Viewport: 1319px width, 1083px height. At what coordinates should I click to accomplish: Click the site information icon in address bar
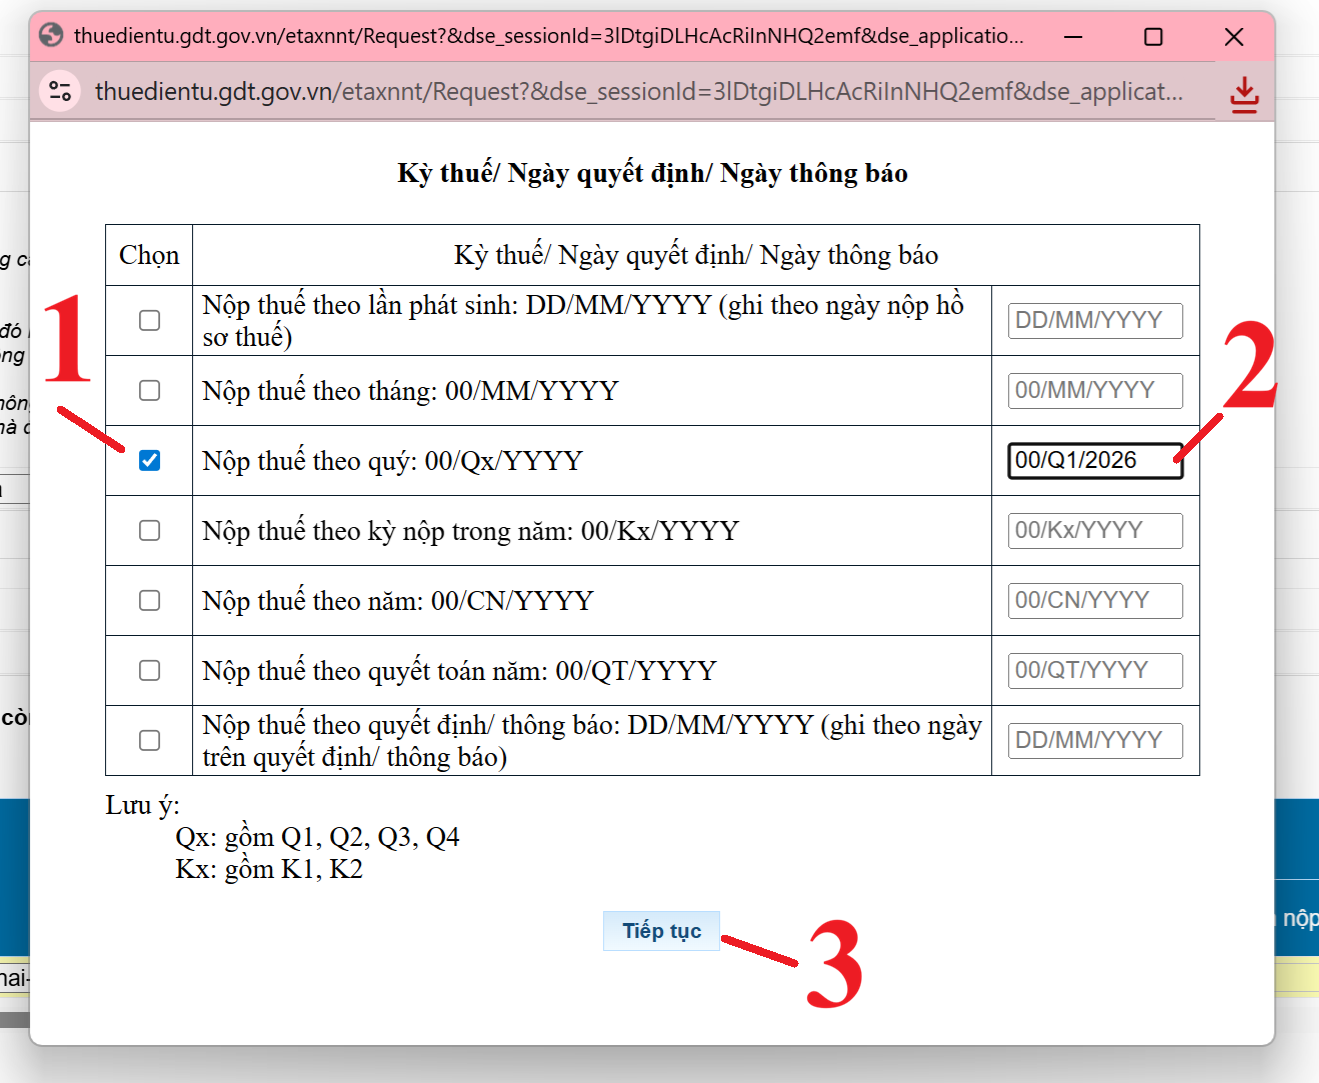(60, 92)
